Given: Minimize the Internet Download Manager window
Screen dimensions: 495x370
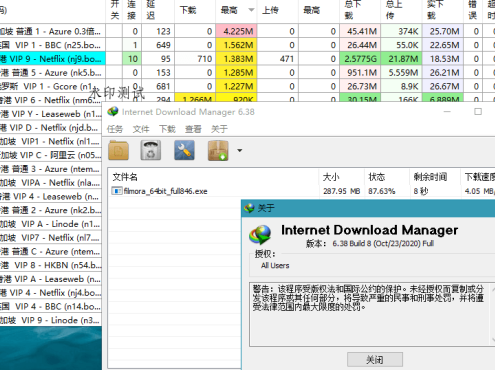Looking at the screenshot, I should [447, 112].
